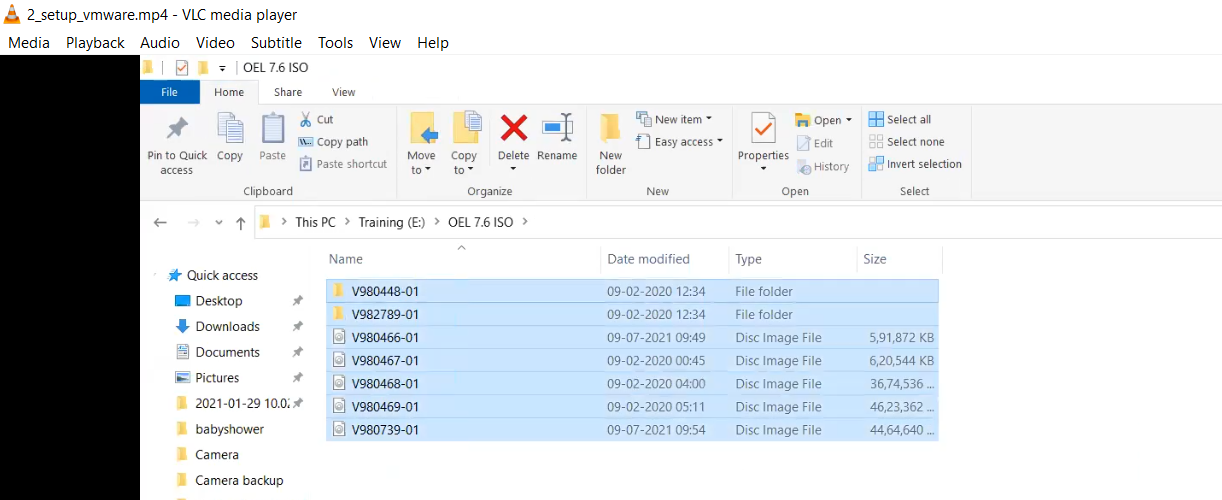
Task: Switch to the View ribbon tab
Action: click(x=344, y=92)
